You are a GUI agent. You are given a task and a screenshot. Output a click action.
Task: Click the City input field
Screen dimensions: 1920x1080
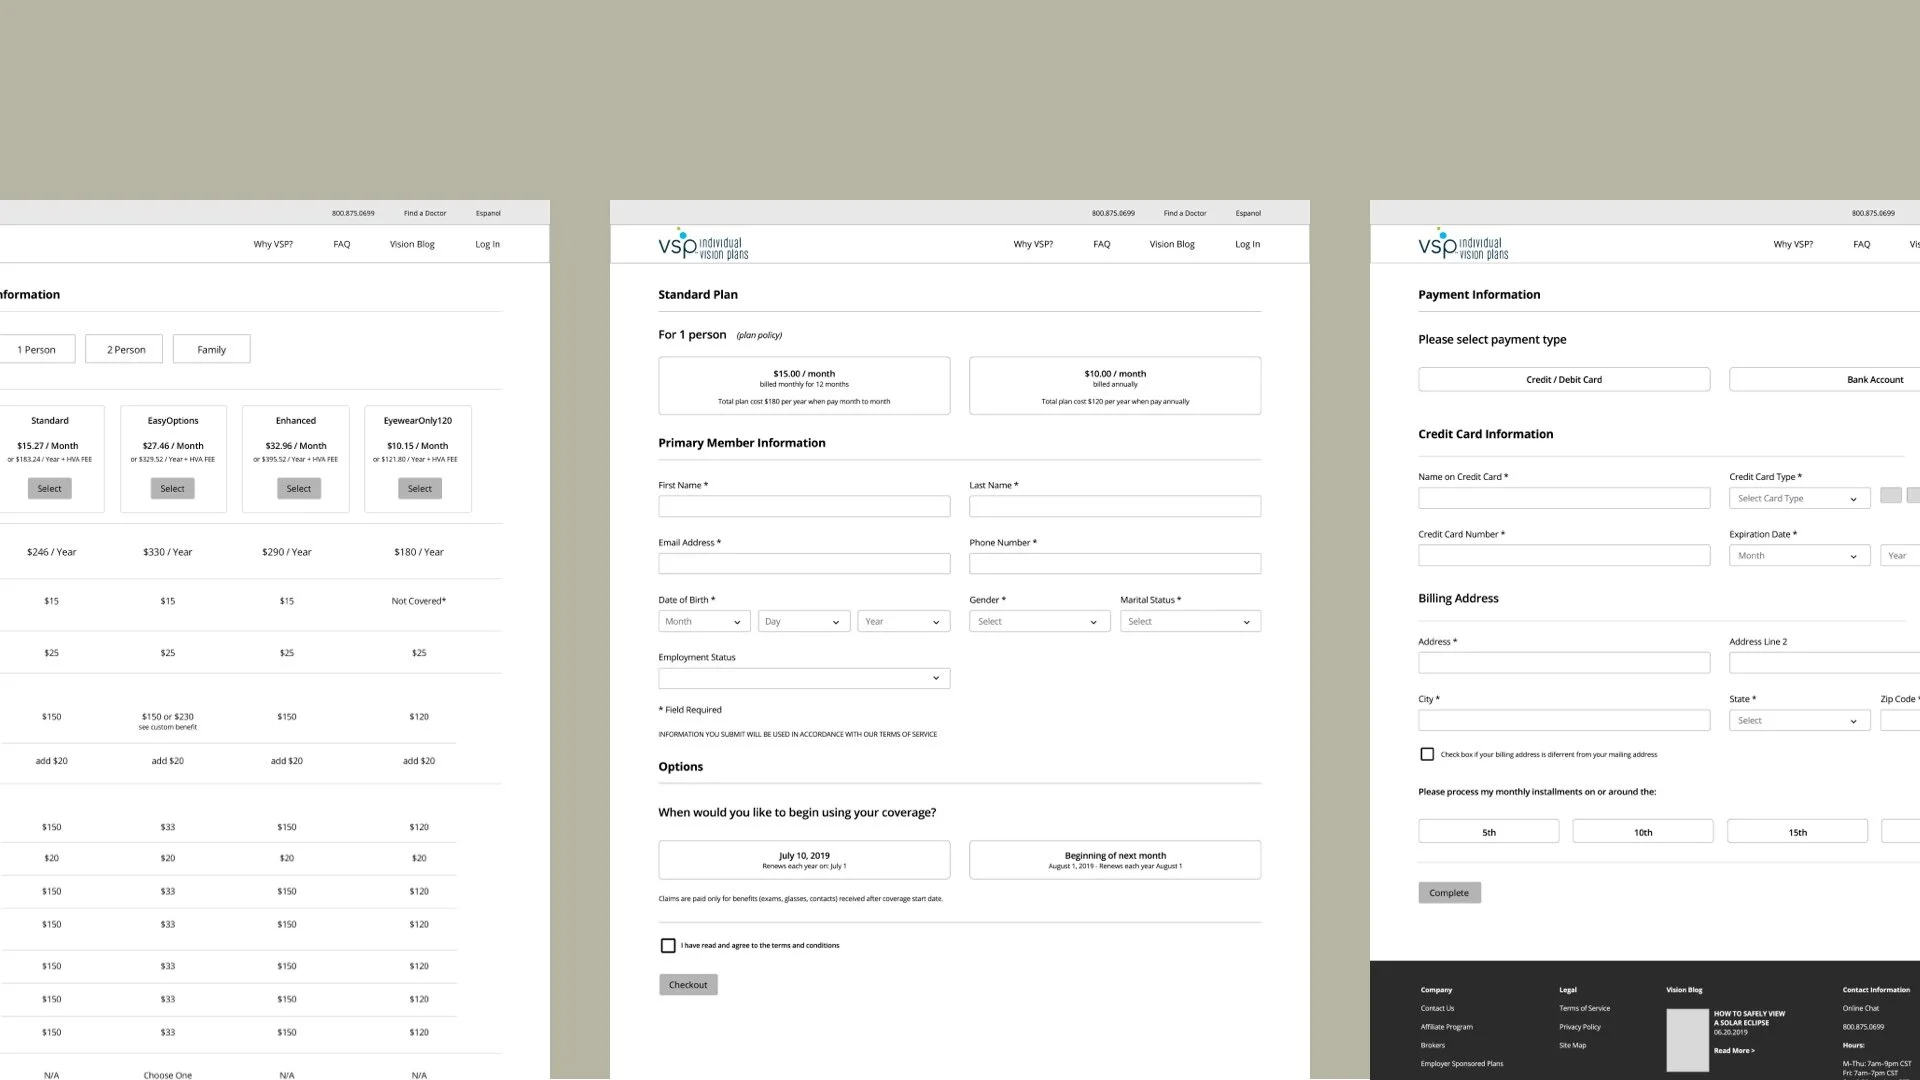click(x=1564, y=721)
